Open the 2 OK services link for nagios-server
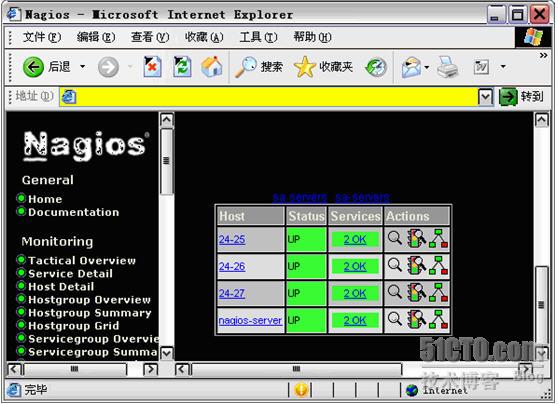The height and width of the screenshot is (404, 558). pos(355,321)
